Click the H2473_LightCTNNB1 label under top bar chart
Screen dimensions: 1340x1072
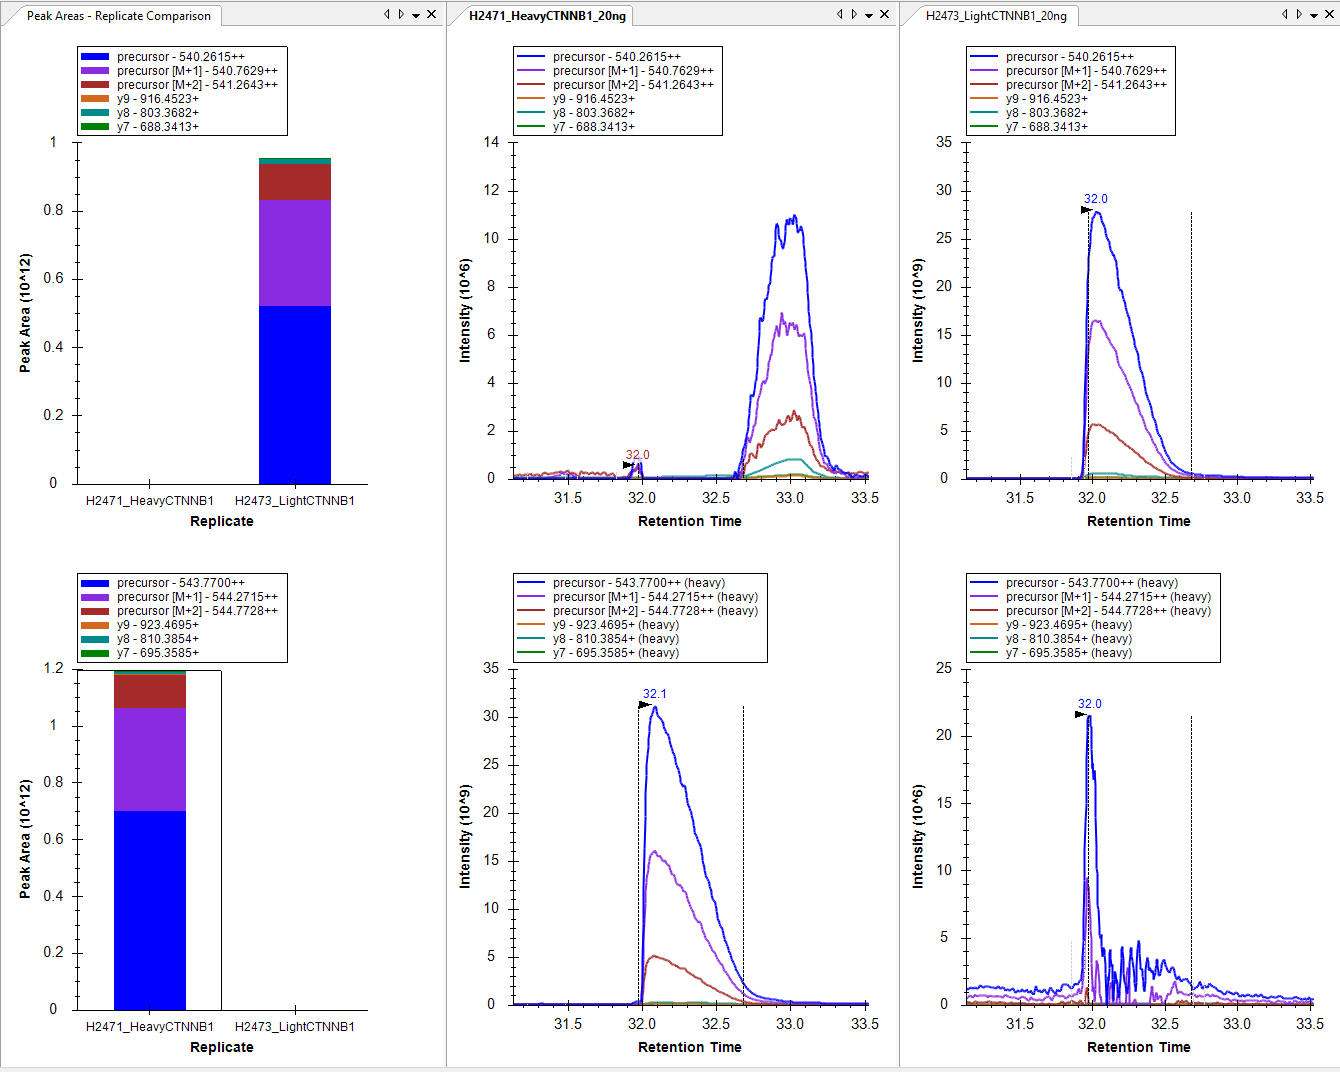[295, 500]
